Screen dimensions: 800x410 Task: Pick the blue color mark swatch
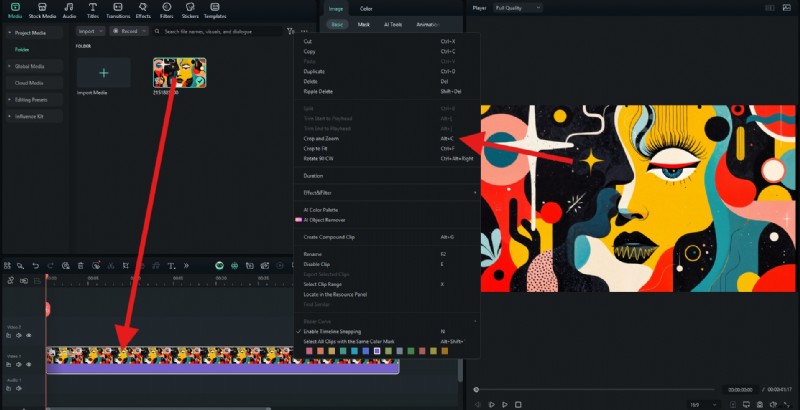coord(365,351)
